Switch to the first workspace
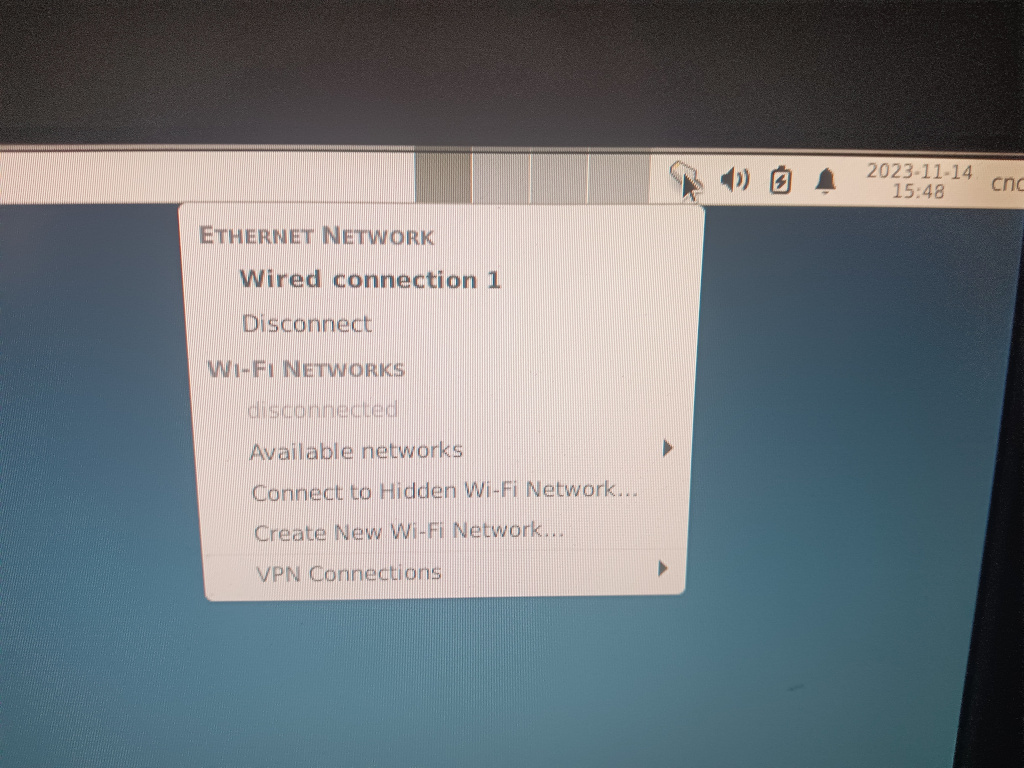 pyautogui.click(x=443, y=176)
